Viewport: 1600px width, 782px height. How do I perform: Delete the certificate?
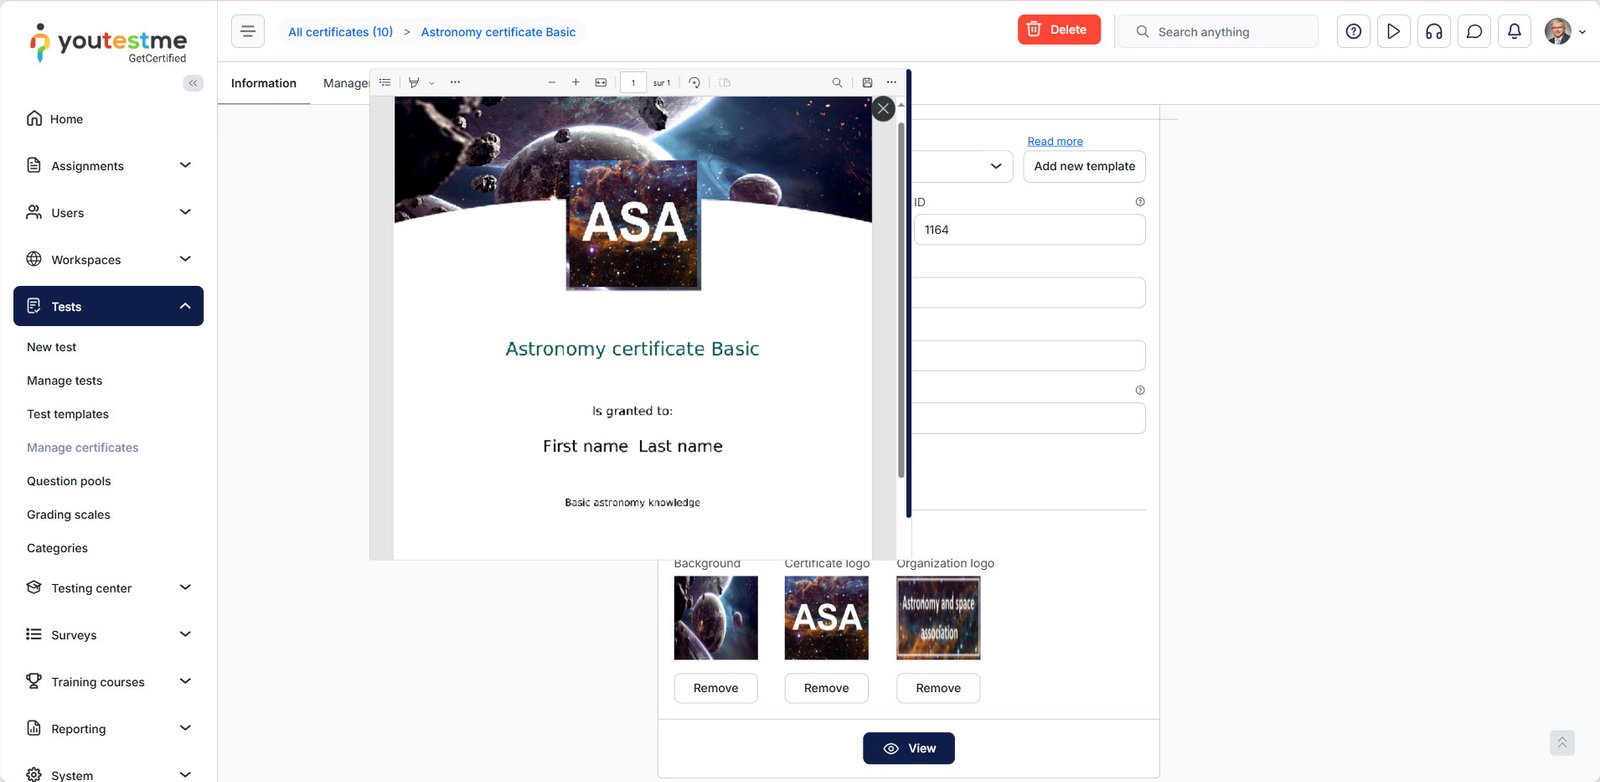(1059, 30)
